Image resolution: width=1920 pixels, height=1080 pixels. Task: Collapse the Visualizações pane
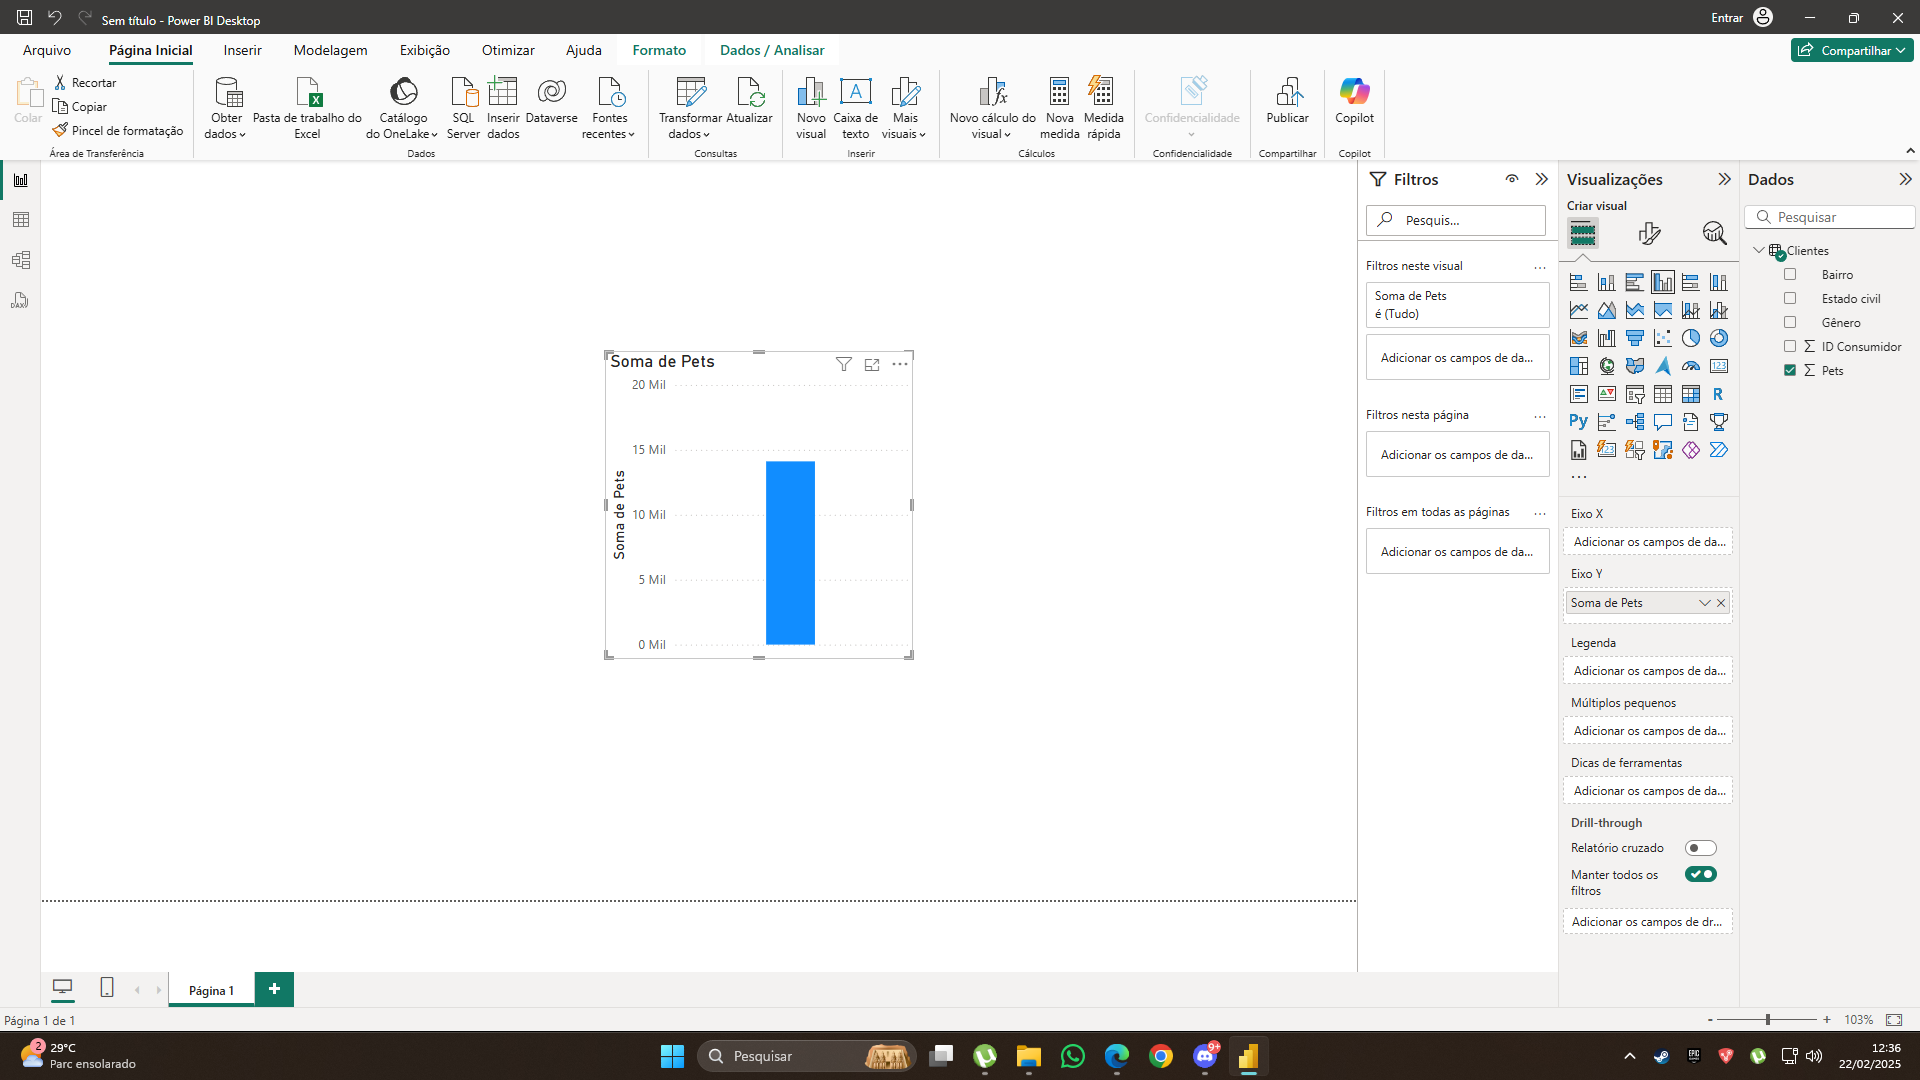tap(1724, 179)
